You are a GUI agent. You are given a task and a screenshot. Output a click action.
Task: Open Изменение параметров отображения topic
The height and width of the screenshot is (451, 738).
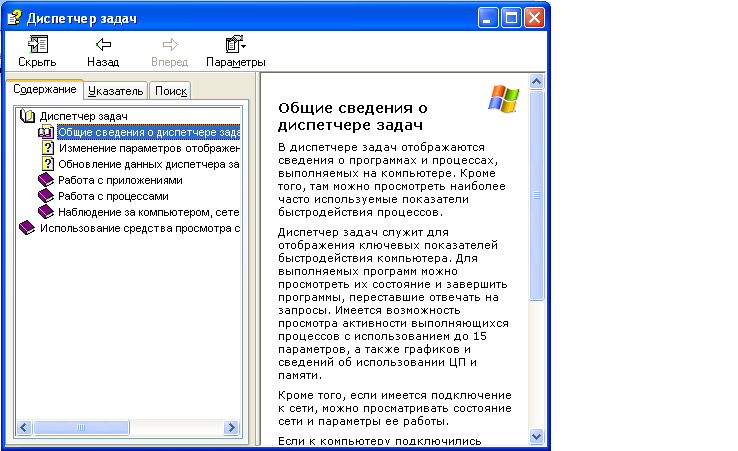tap(149, 148)
